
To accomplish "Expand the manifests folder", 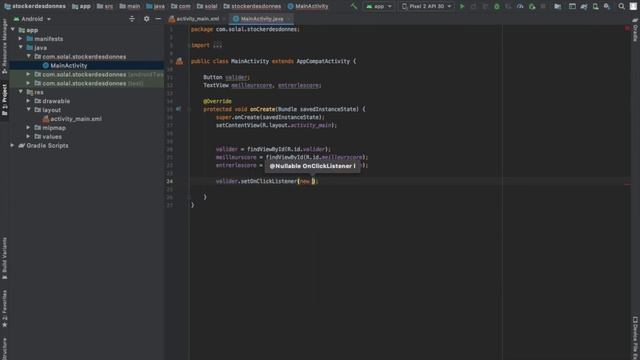I will [20, 39].
